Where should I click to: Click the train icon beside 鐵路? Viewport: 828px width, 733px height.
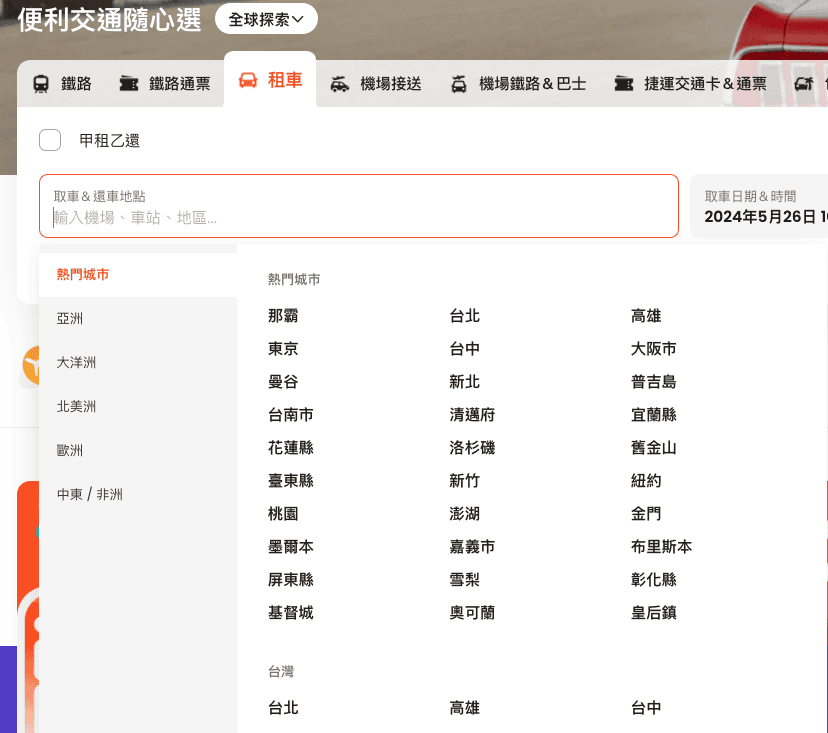click(x=41, y=84)
